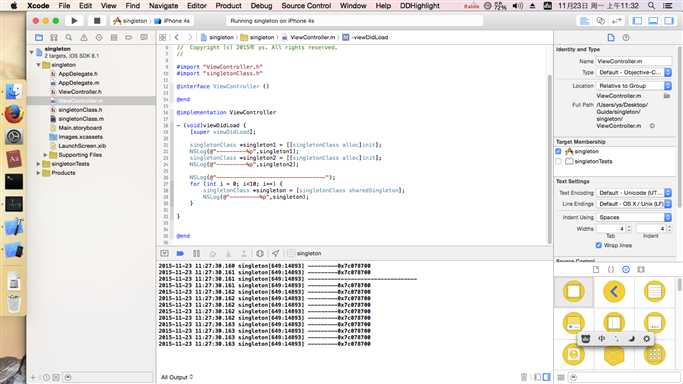Toggle the Utilities pane visibility
Image resolution: width=683 pixels, height=384 pixels.
tap(669, 20)
